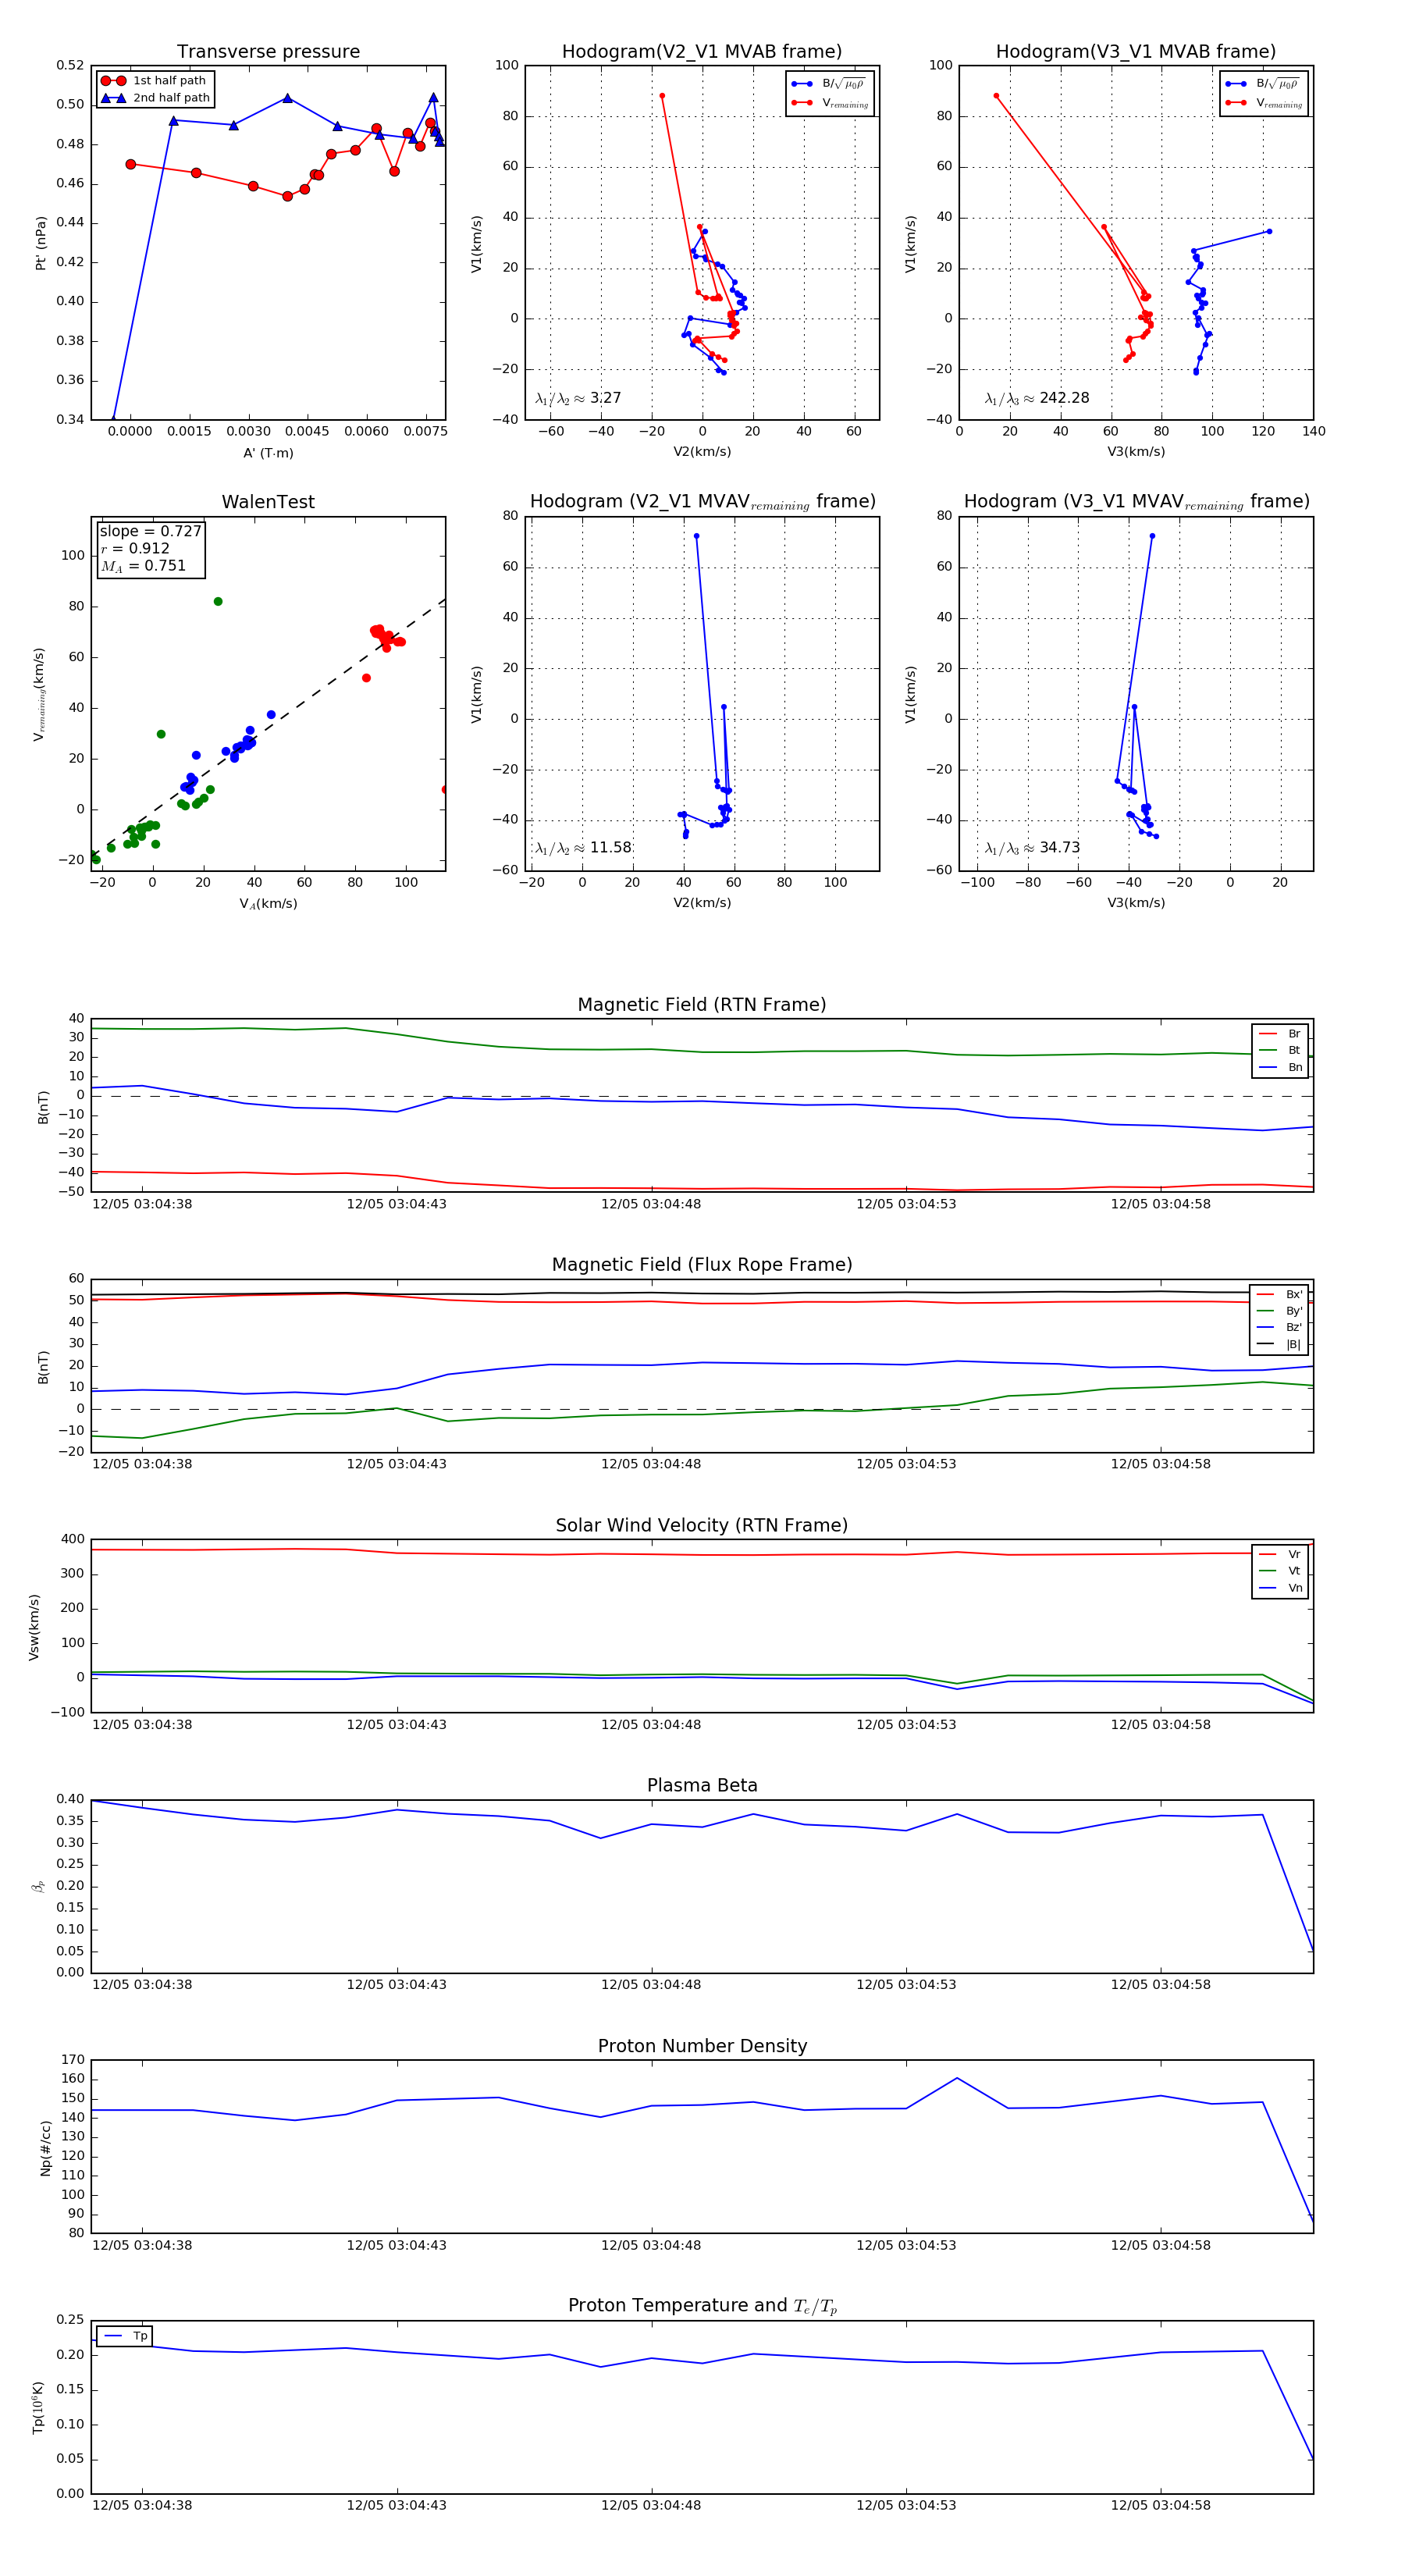The image size is (1405, 2576).
Task: Click the "Vremaining" legend entry in V3_V1 MVAB hodogram
Action: [x=1264, y=103]
